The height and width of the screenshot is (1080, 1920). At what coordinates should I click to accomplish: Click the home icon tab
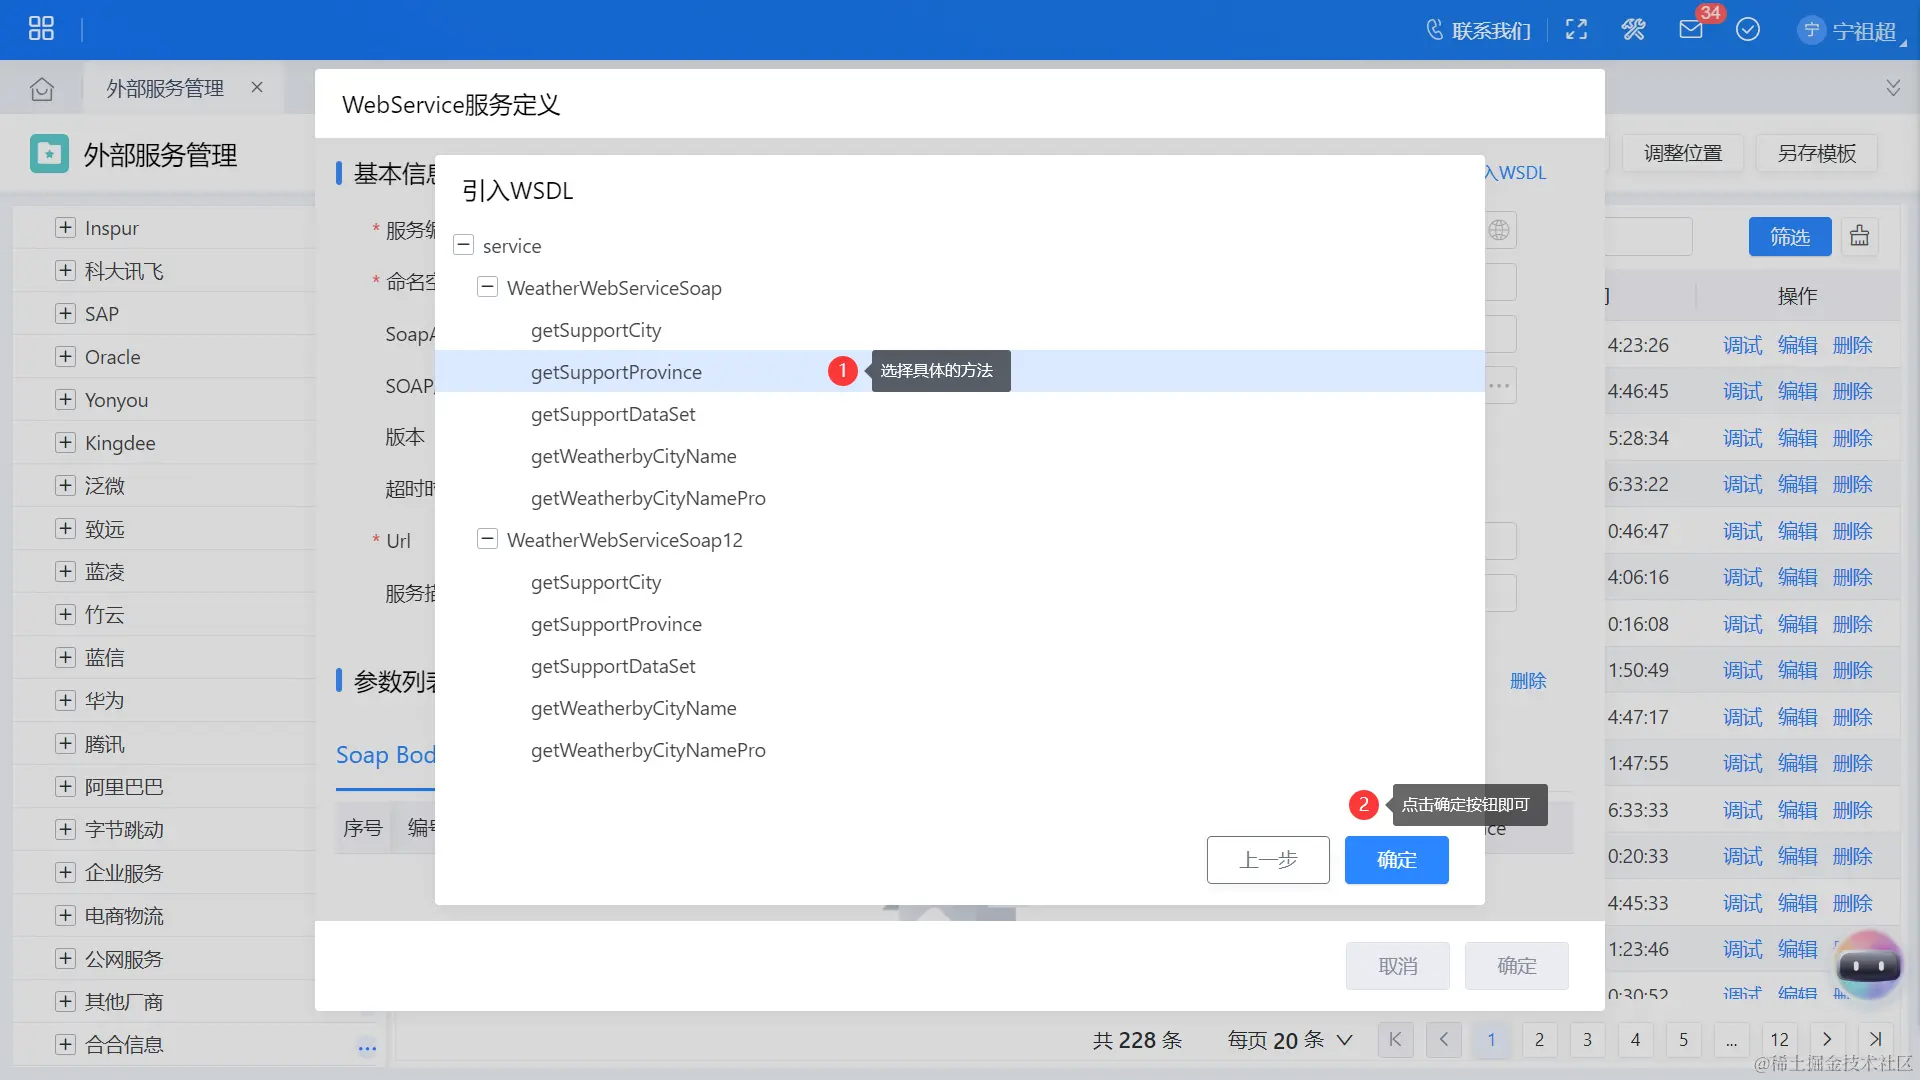(x=42, y=89)
